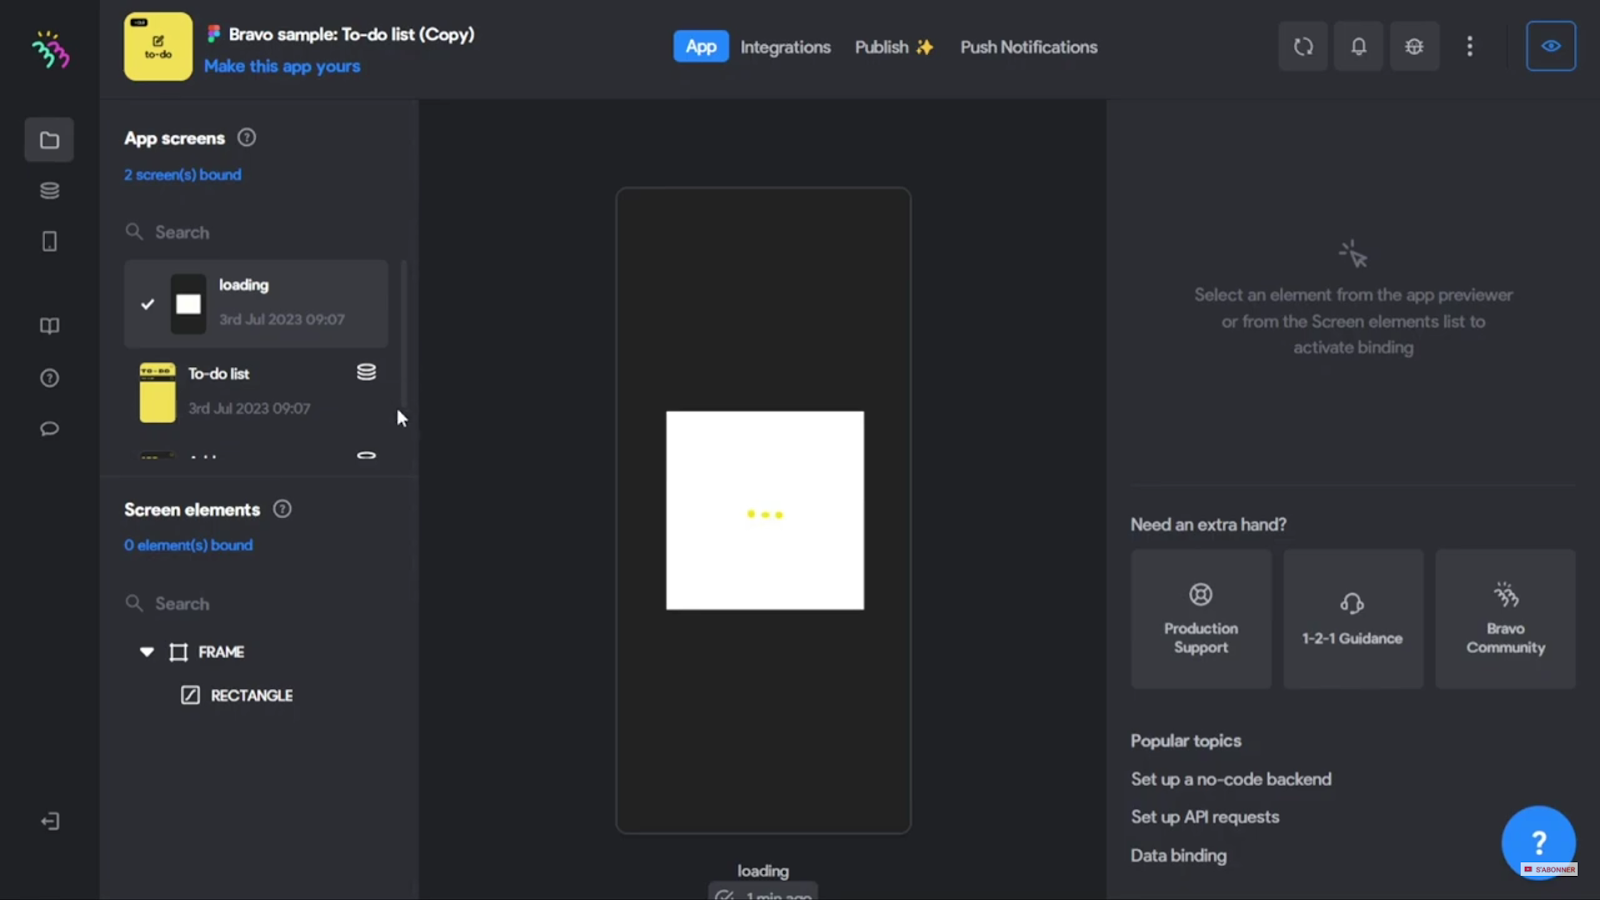This screenshot has height=900, width=1600.
Task: Select the database data collections sidebar icon
Action: (x=49, y=190)
